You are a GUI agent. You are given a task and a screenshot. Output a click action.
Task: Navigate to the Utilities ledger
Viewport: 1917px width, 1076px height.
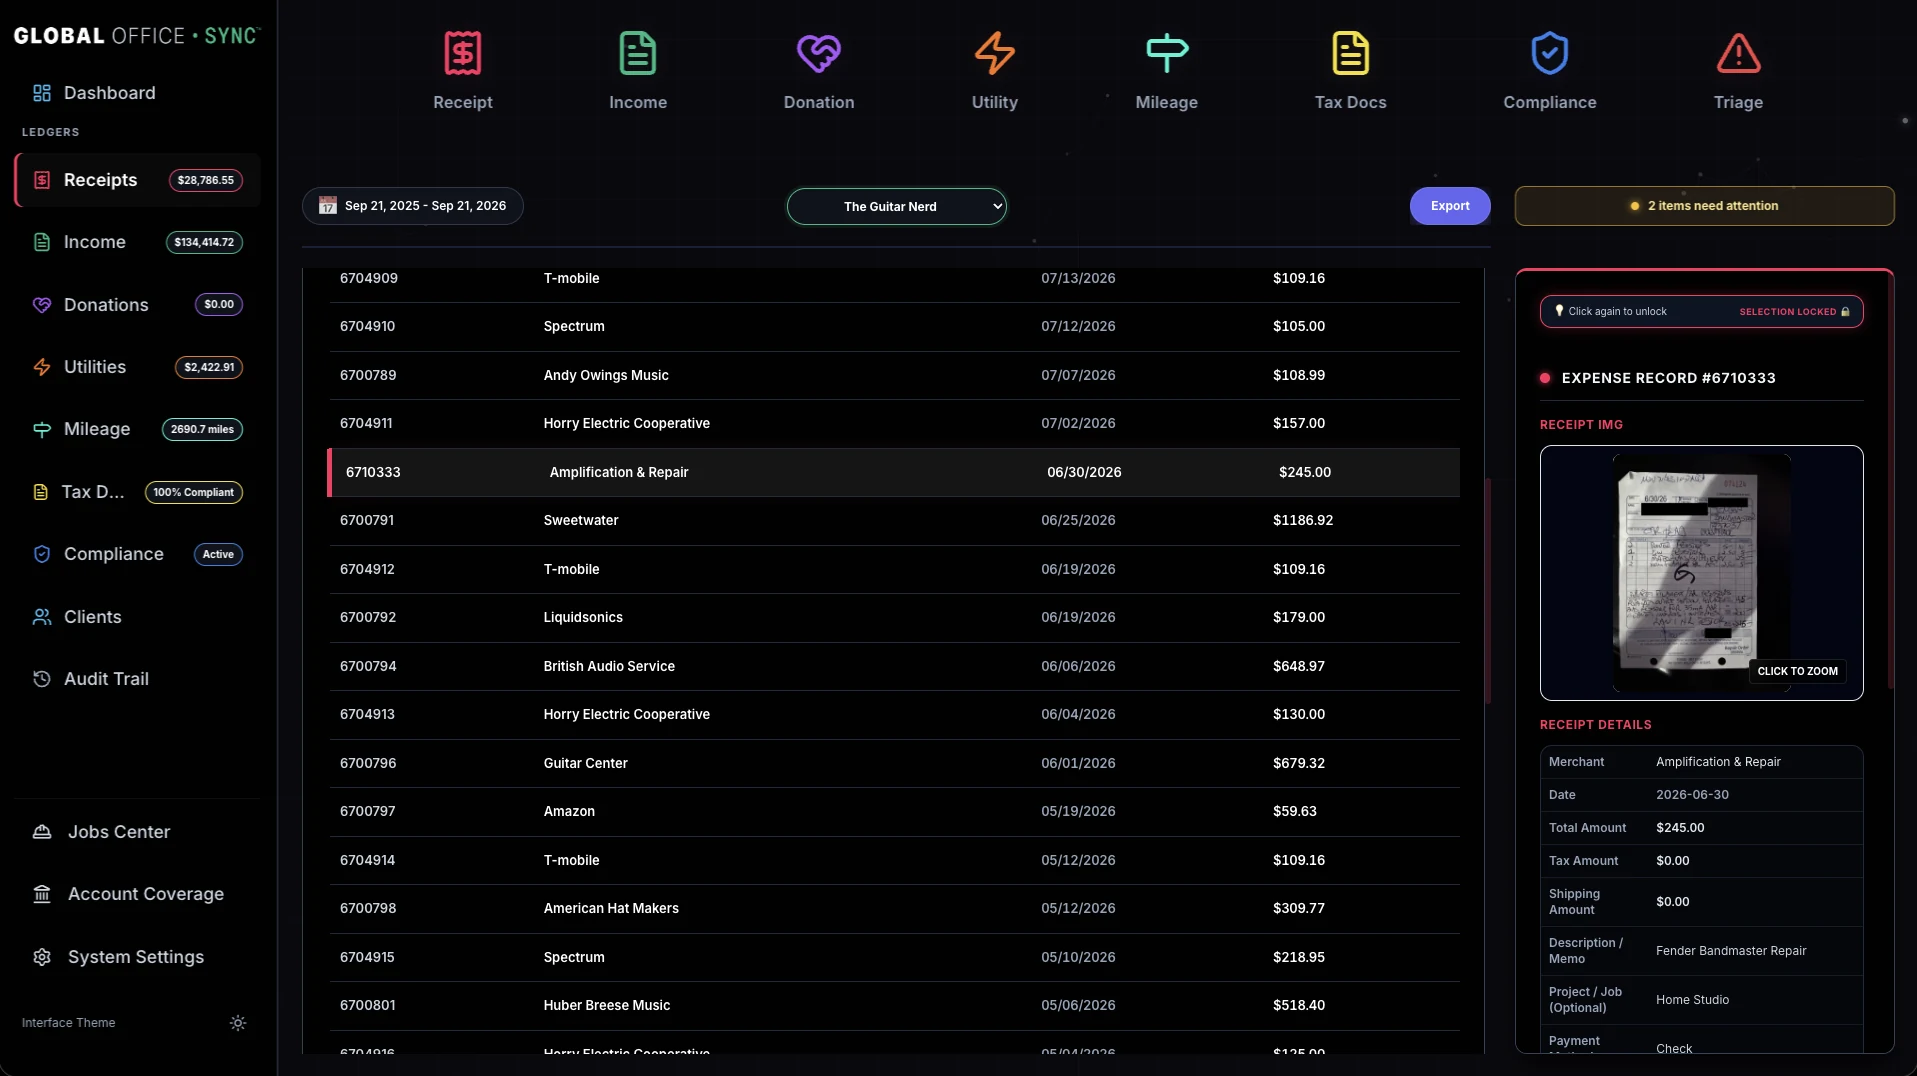tap(138, 367)
